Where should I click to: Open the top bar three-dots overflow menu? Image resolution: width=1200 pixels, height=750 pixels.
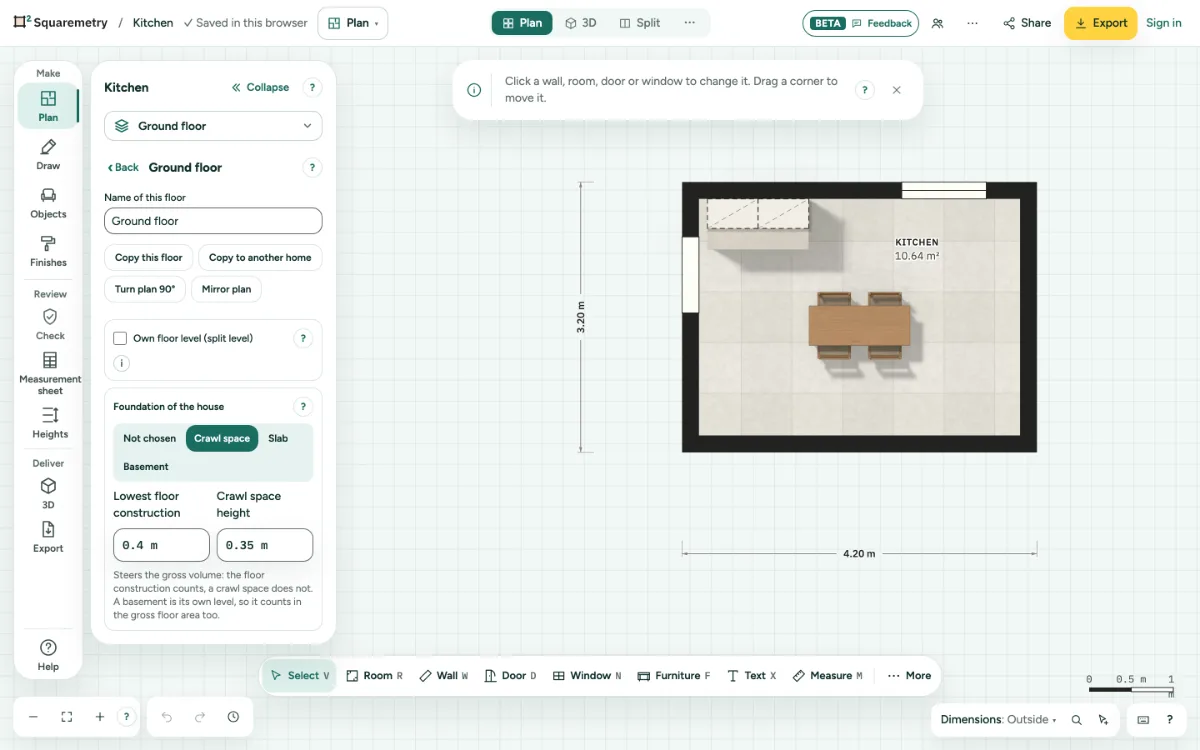pos(973,23)
